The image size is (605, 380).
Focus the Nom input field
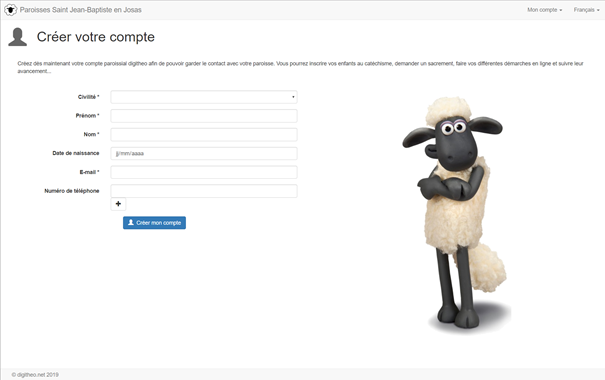(x=204, y=135)
